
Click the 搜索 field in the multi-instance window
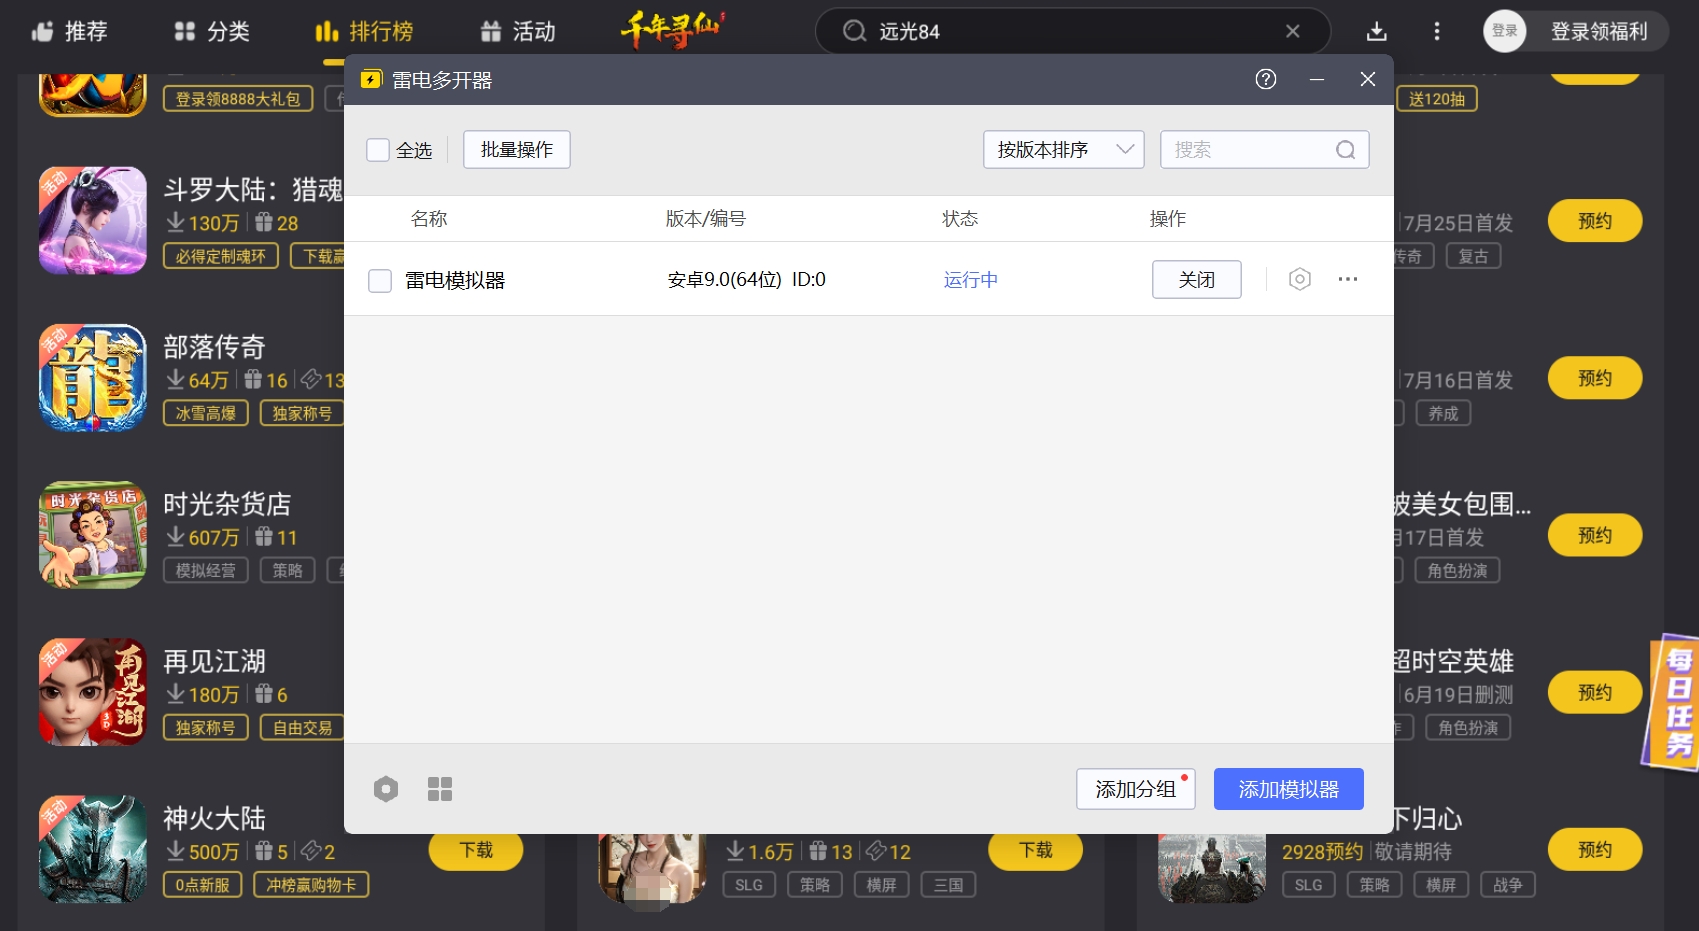[1264, 150]
